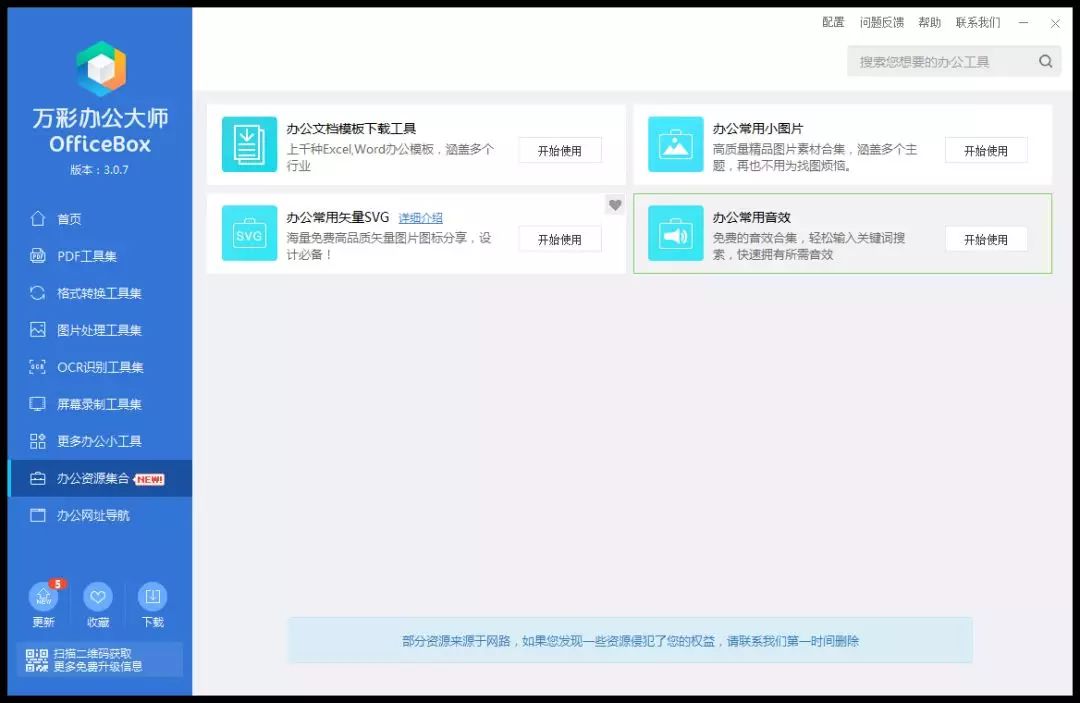1080x703 pixels.
Task: Click the 详细介绍 link
Action: coord(420,218)
